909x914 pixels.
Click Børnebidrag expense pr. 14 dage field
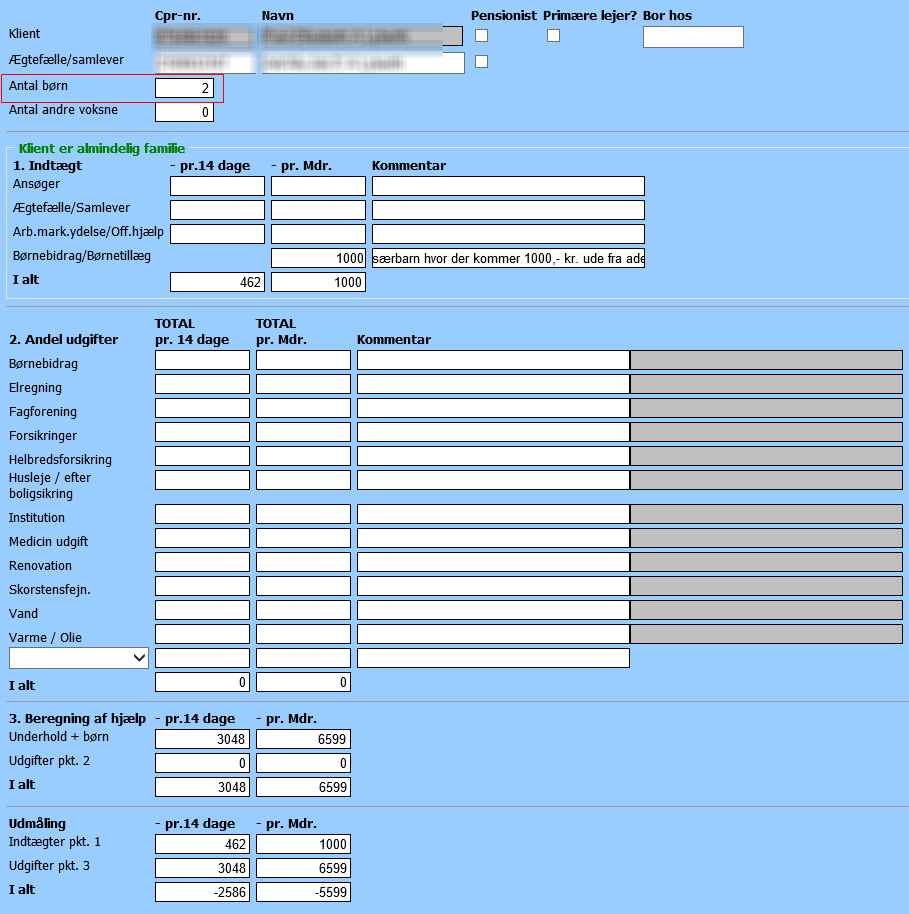[x=202, y=360]
